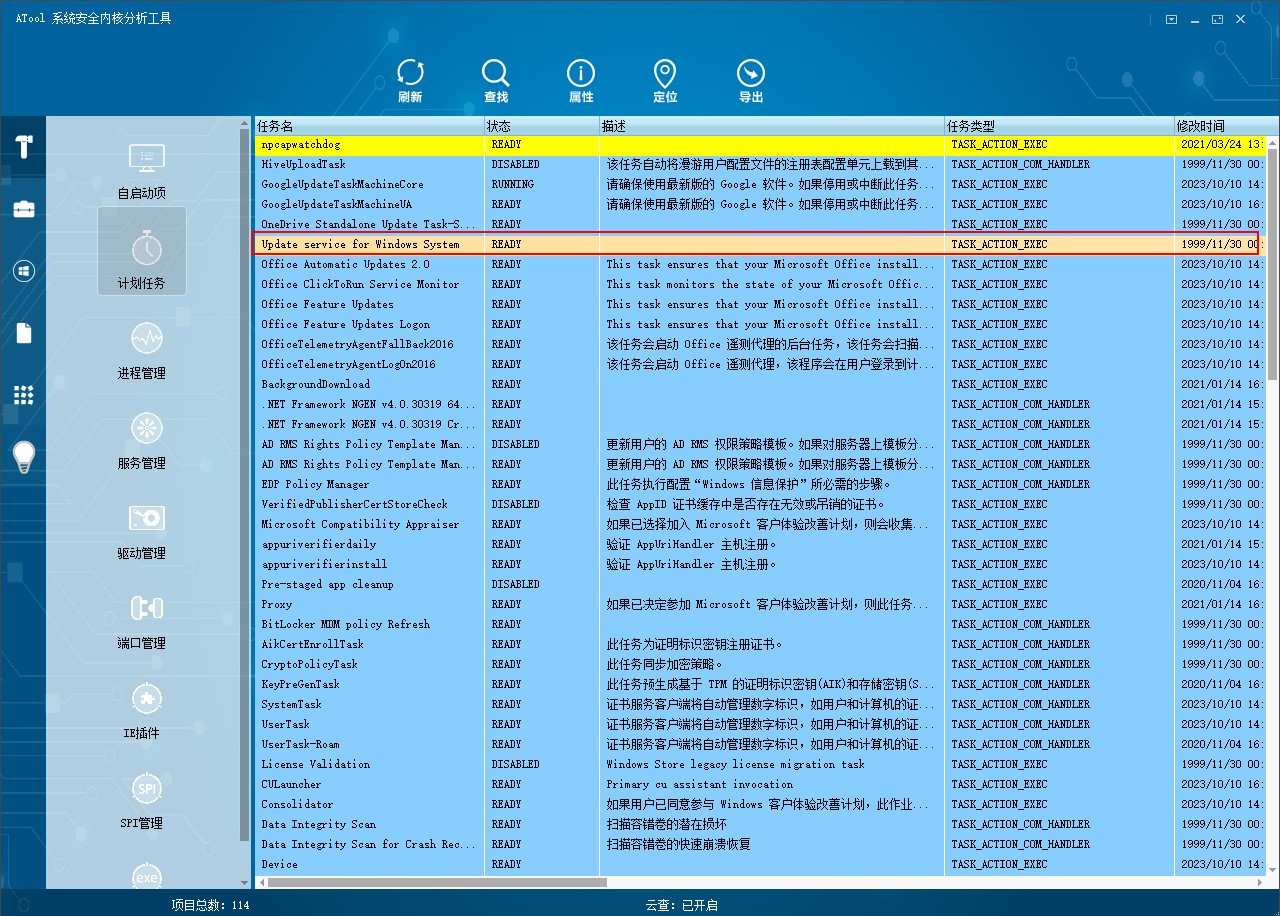This screenshot has width=1280, height=916.
Task: Select the appuriverifierdaily row
Action: [x=761, y=544]
